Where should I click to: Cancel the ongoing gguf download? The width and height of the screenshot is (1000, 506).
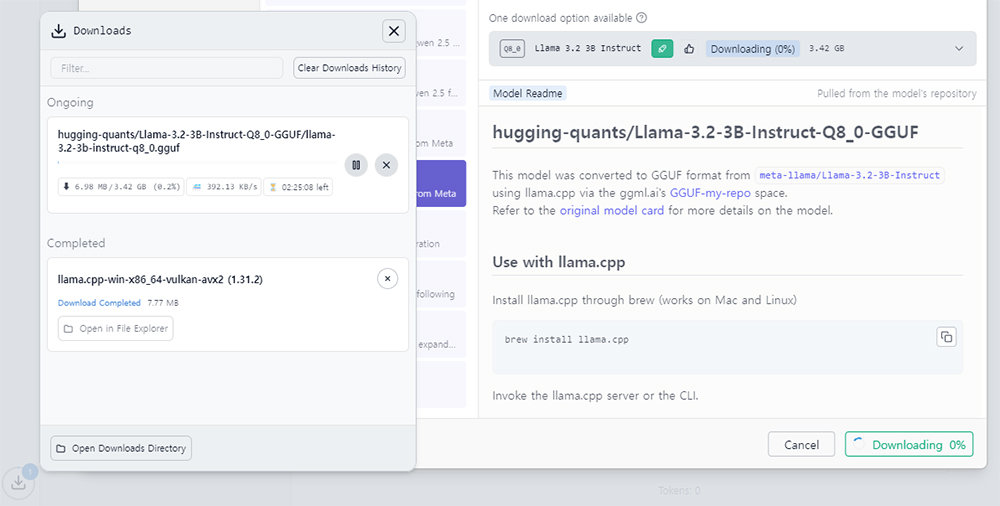pyautogui.click(x=387, y=164)
